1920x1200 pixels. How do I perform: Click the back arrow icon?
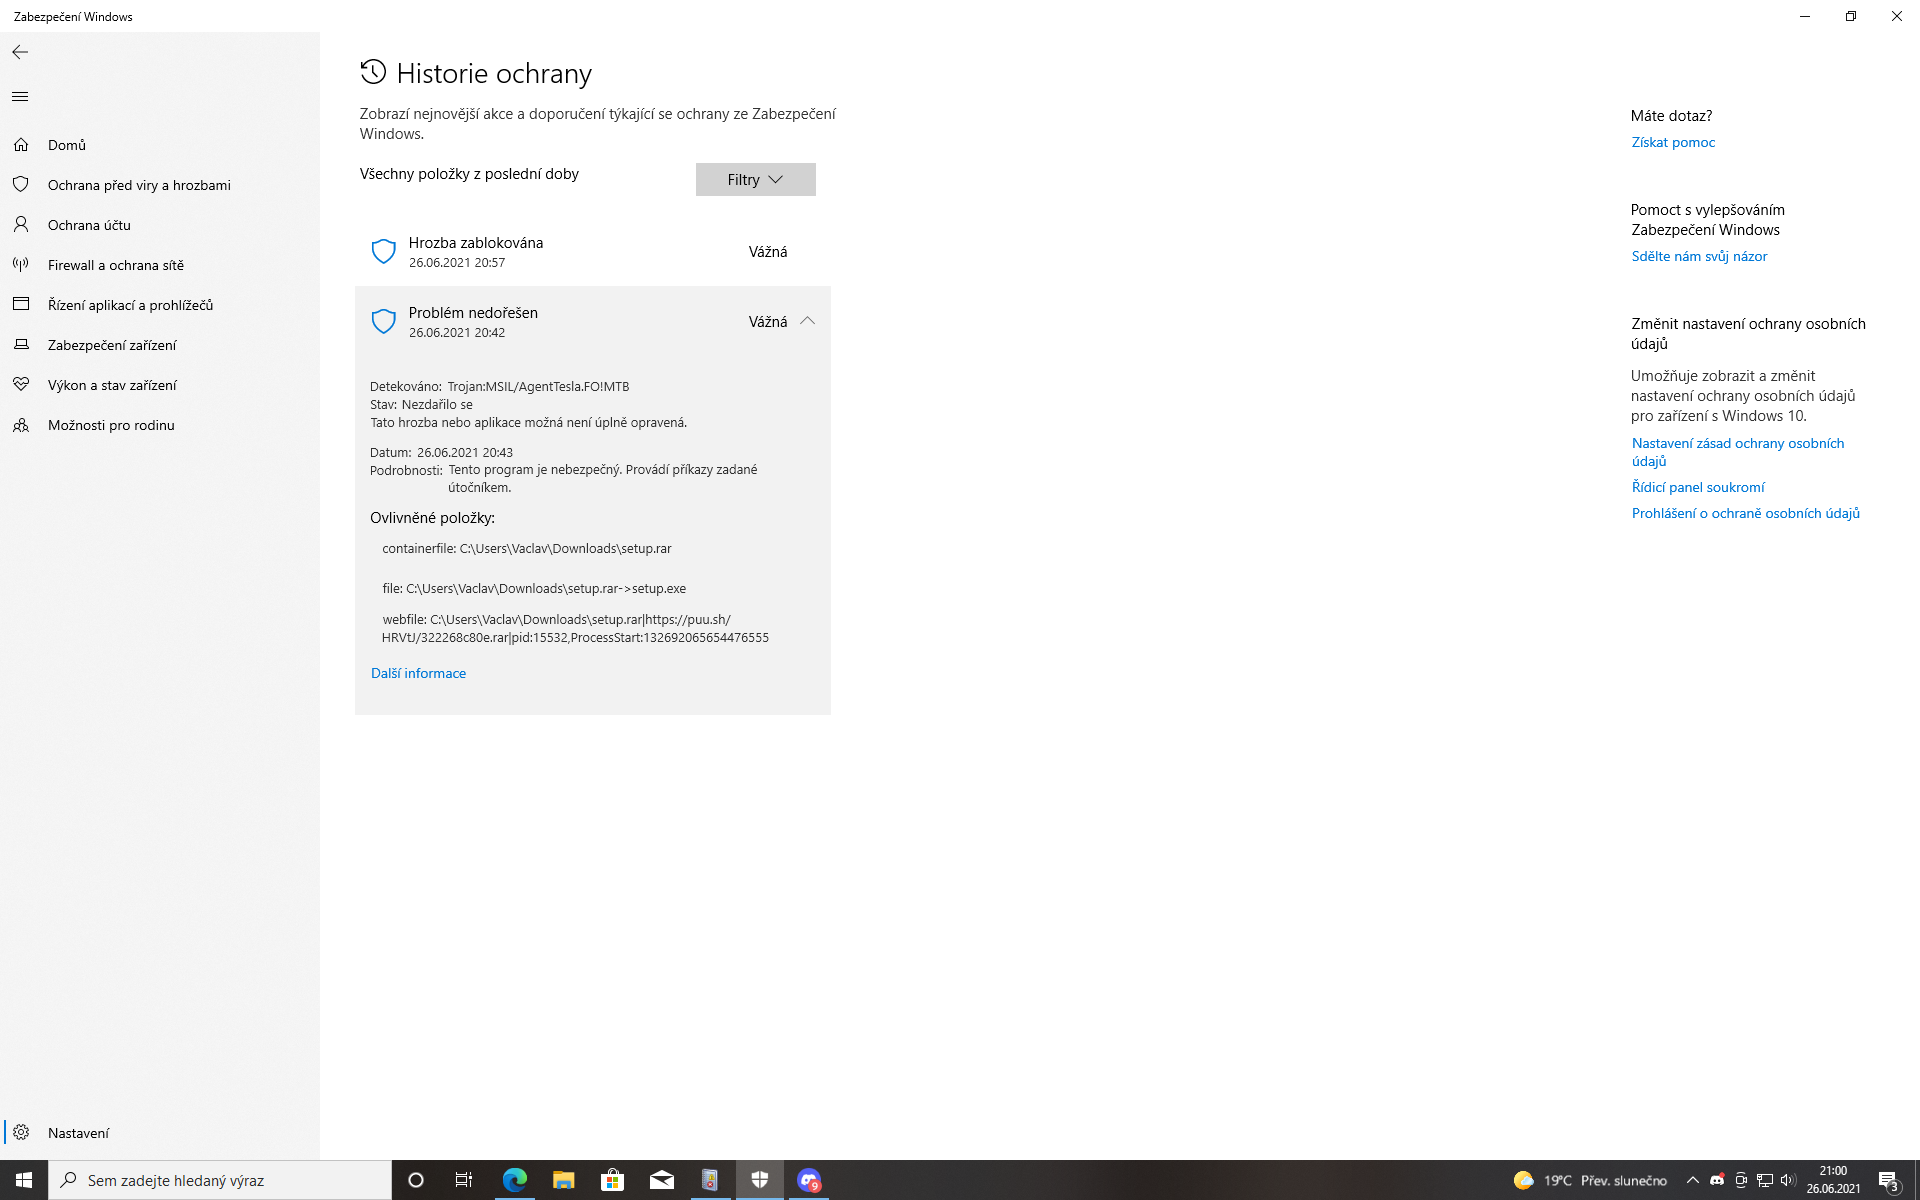tap(20, 52)
